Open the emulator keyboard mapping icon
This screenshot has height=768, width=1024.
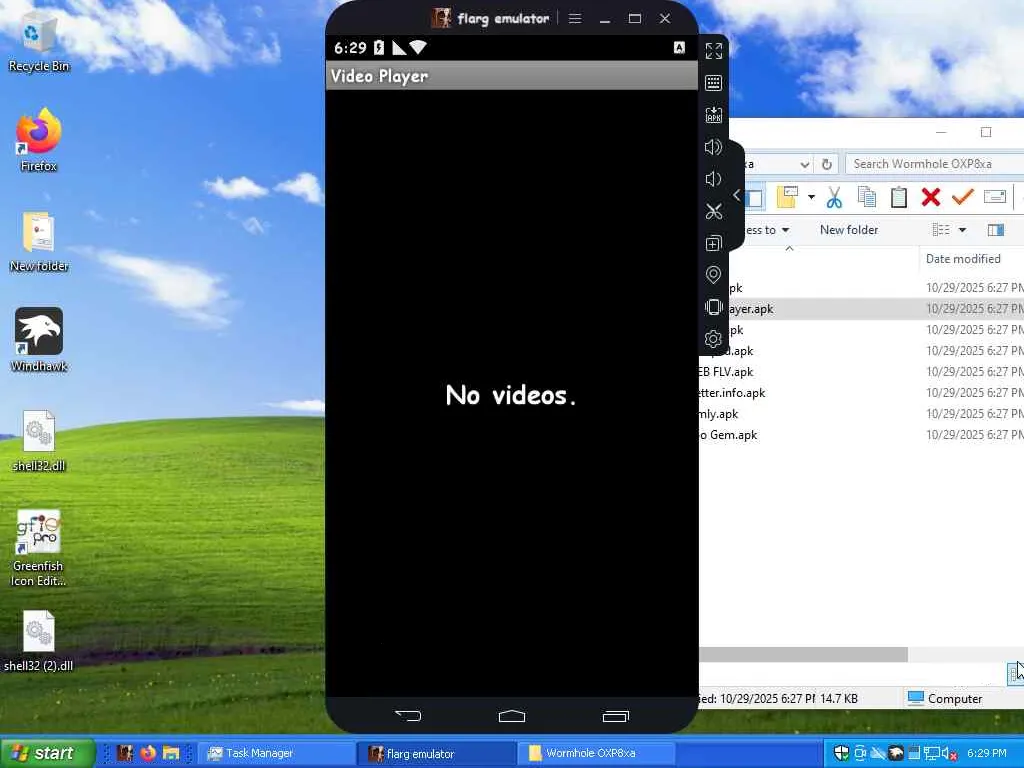pyautogui.click(x=713, y=83)
